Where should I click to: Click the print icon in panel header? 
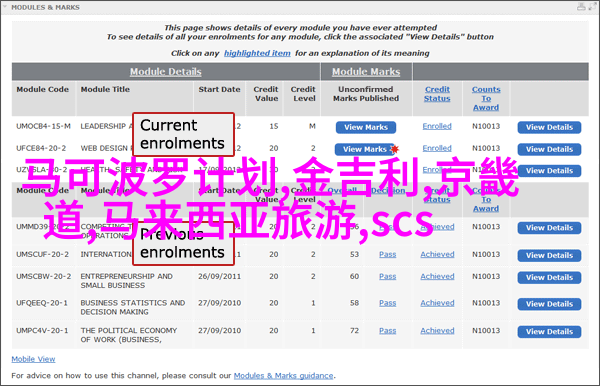point(581,7)
